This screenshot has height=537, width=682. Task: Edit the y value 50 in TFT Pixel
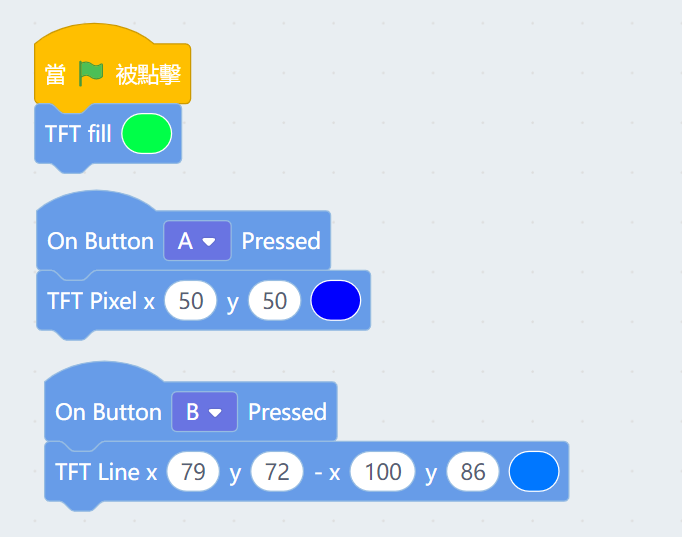[274, 301]
